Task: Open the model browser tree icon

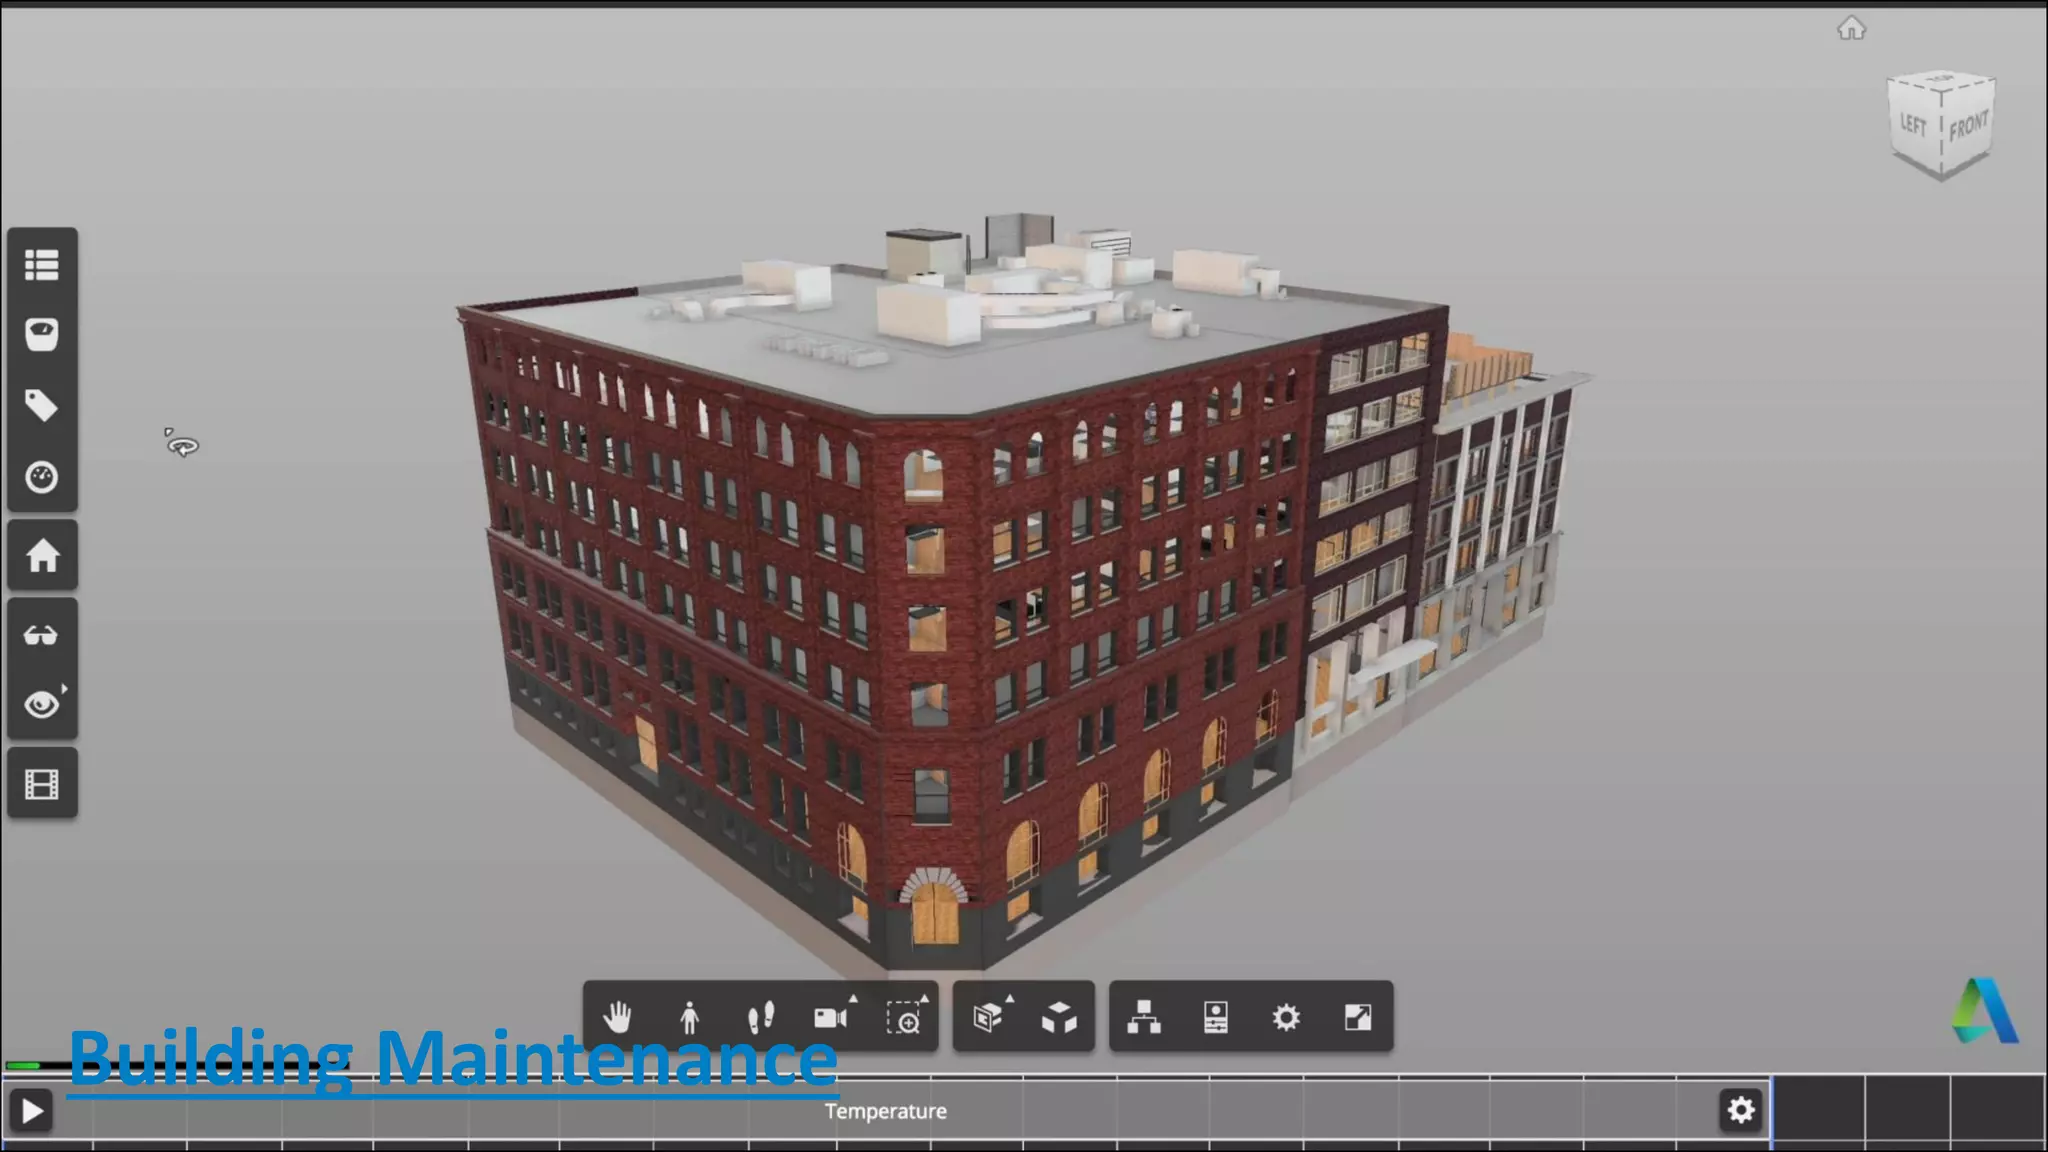Action: (1144, 1018)
